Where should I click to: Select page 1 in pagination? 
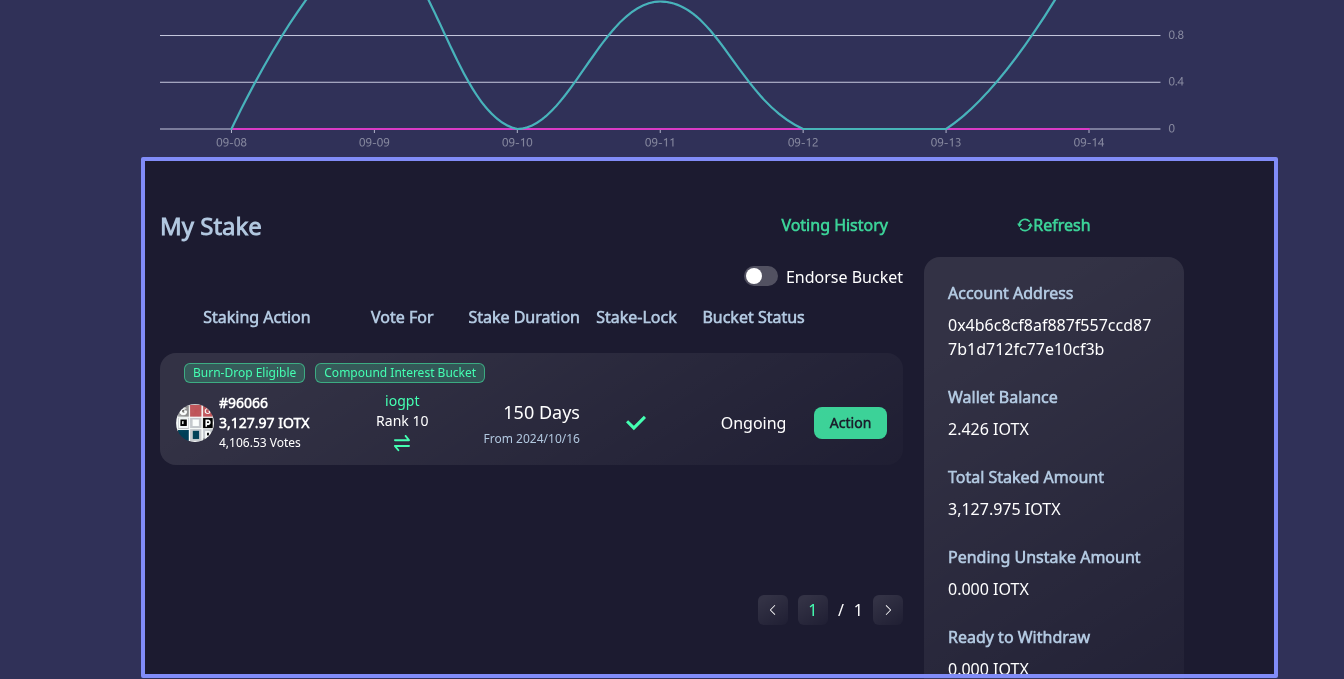pos(812,610)
